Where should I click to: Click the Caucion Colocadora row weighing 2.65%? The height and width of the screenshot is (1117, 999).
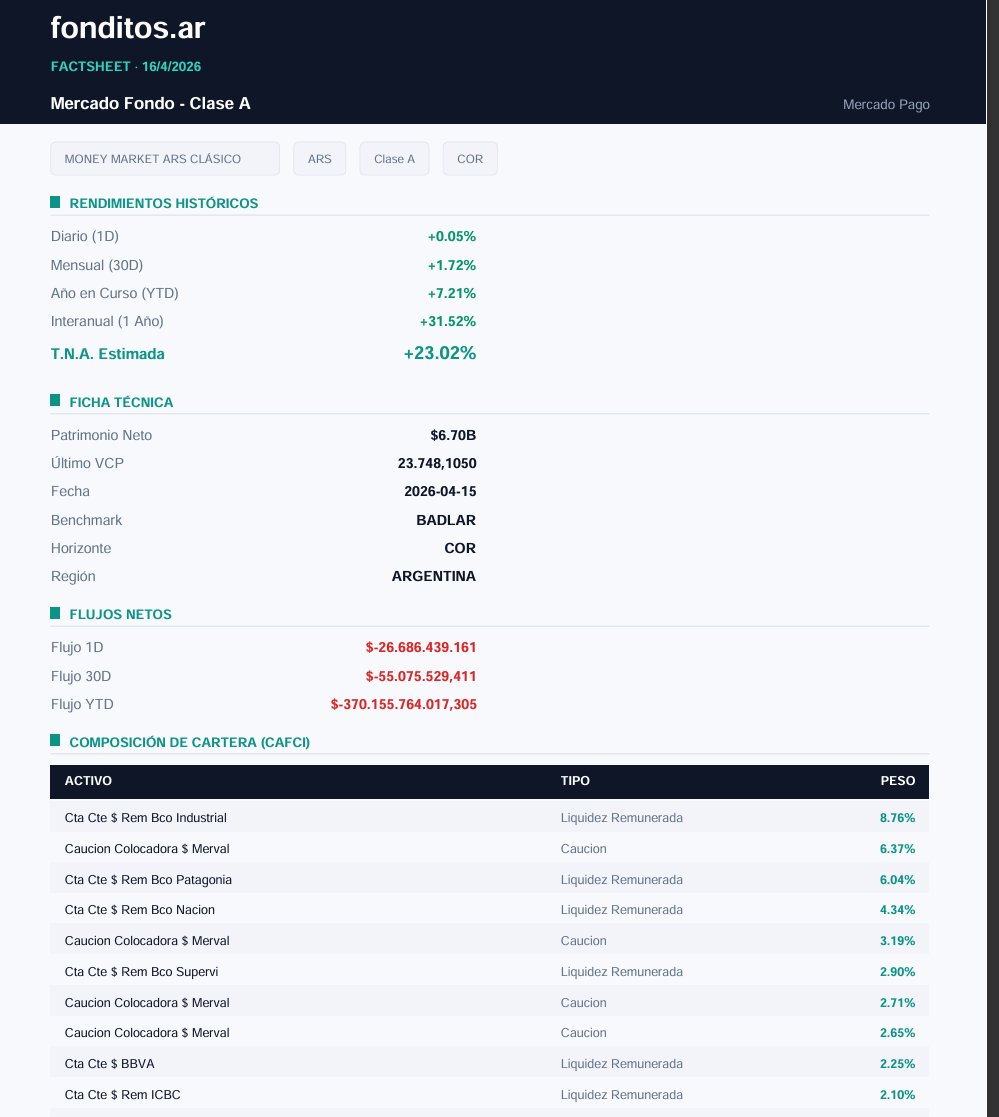point(490,1033)
